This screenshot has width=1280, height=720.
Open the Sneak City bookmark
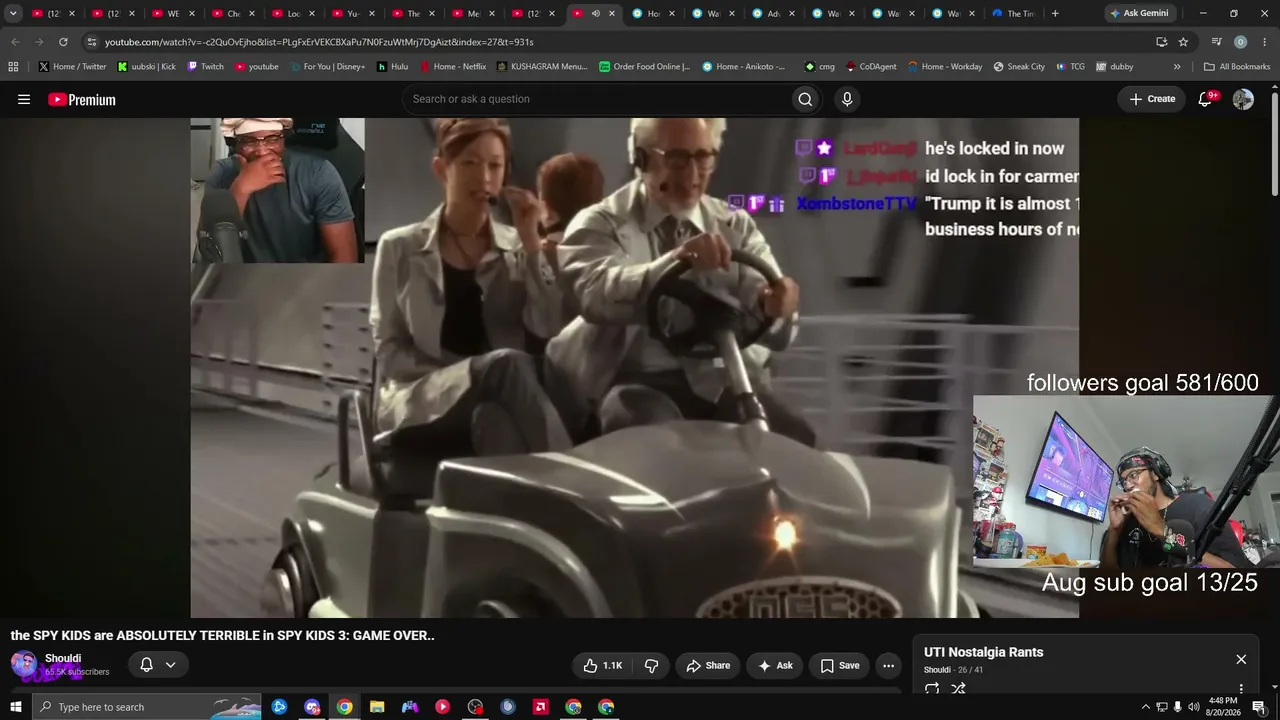1019,67
